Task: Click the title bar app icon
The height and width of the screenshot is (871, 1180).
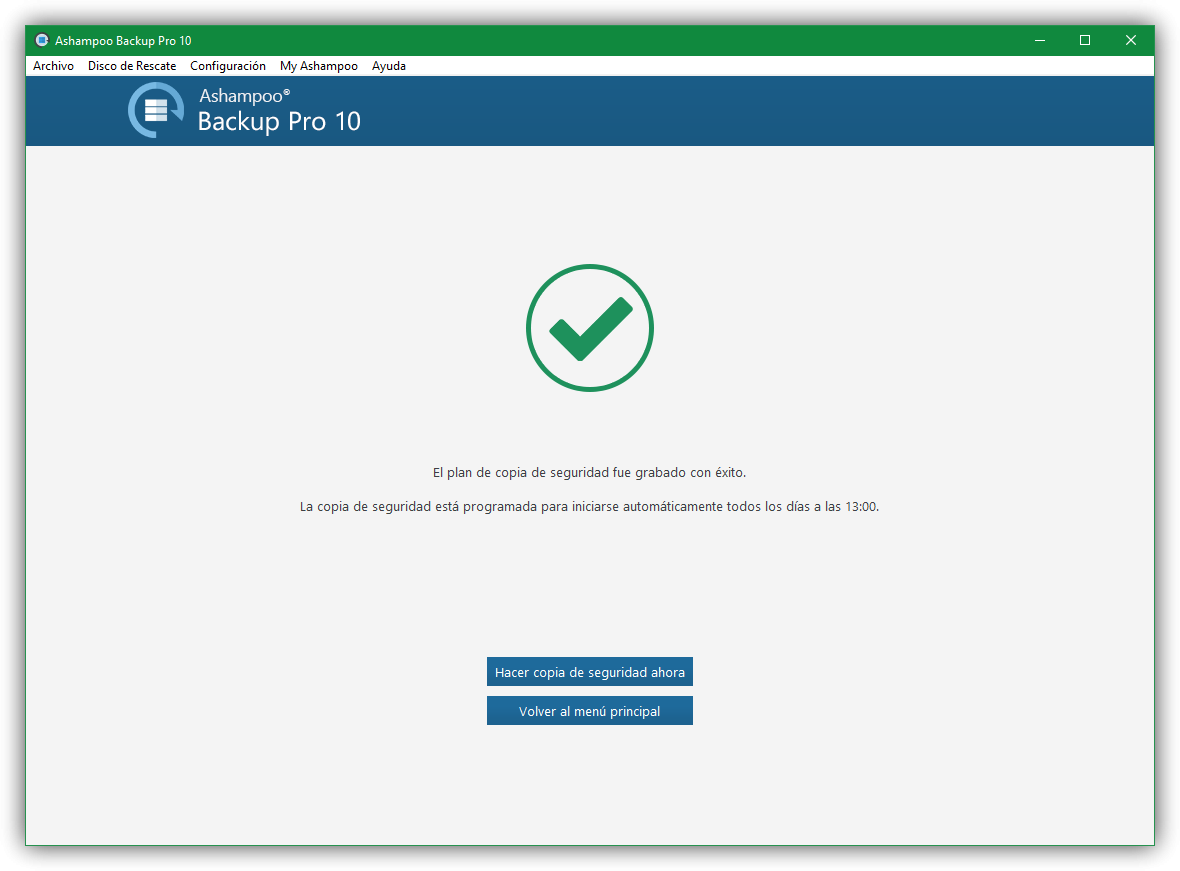Action: [x=41, y=41]
